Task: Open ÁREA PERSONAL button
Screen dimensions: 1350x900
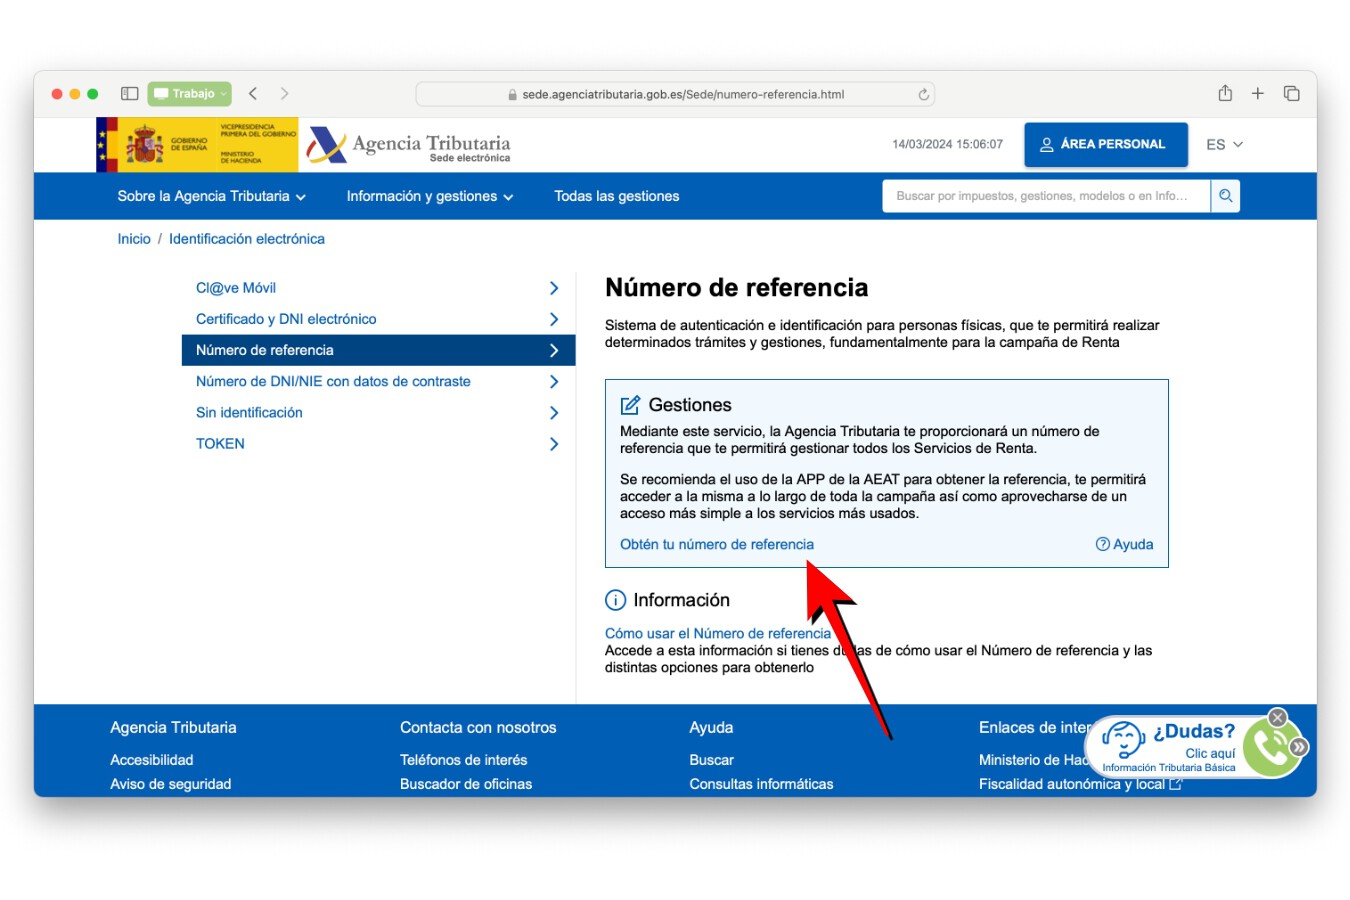Action: [1106, 145]
